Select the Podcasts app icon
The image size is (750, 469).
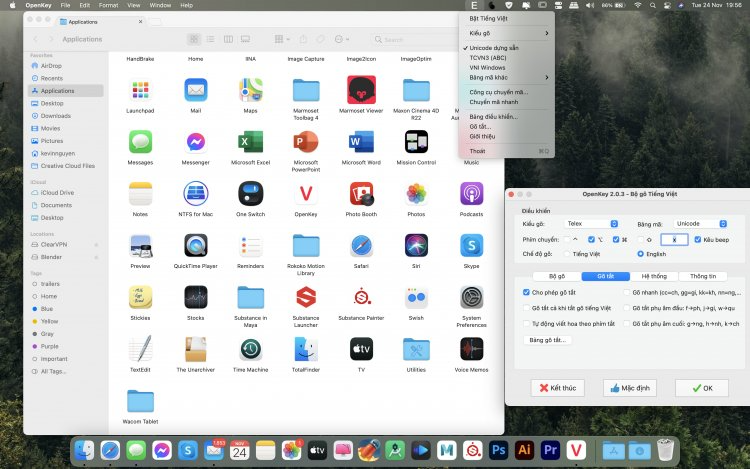(471, 194)
